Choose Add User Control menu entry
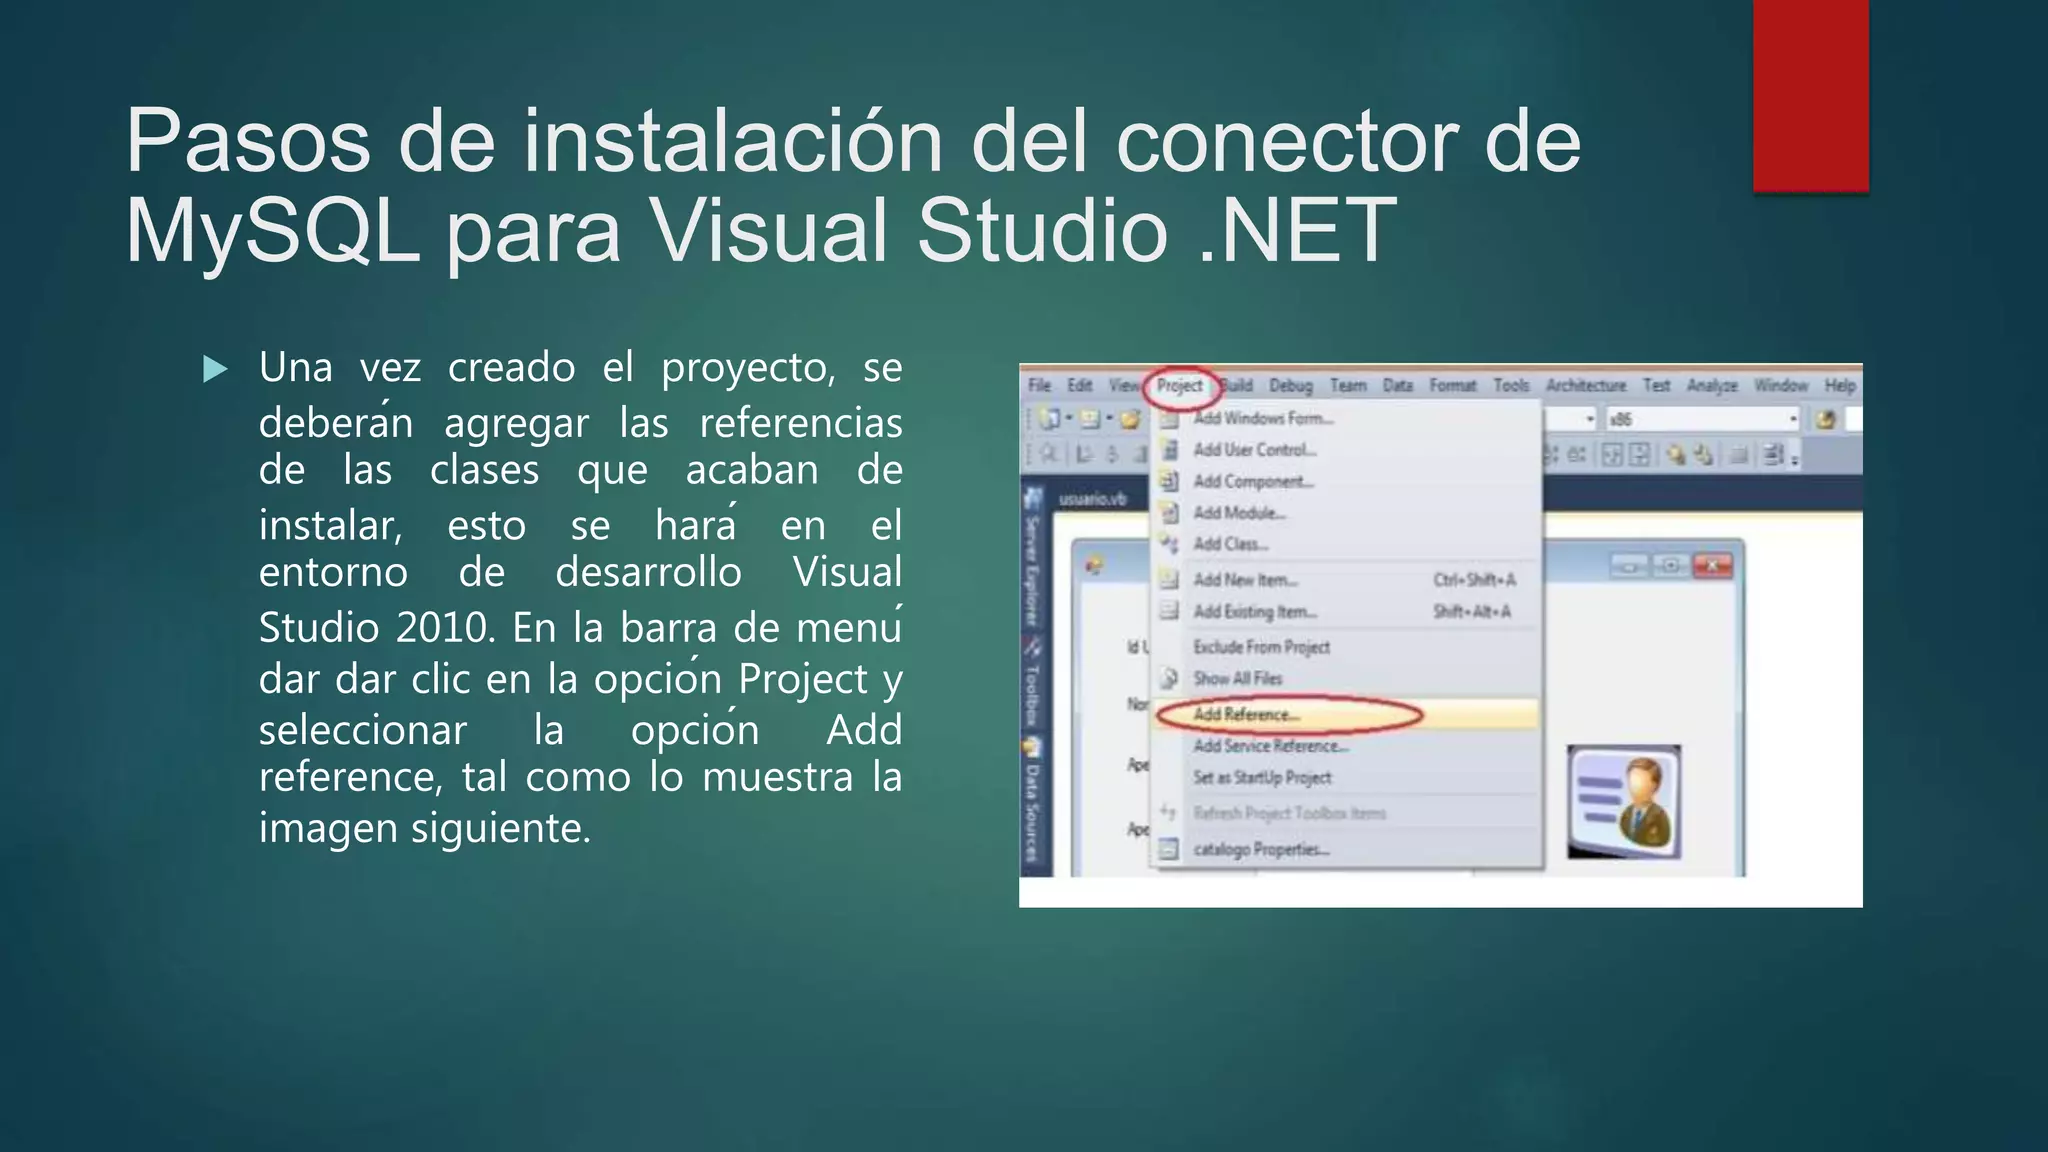Image resolution: width=2048 pixels, height=1152 pixels. [1345, 450]
